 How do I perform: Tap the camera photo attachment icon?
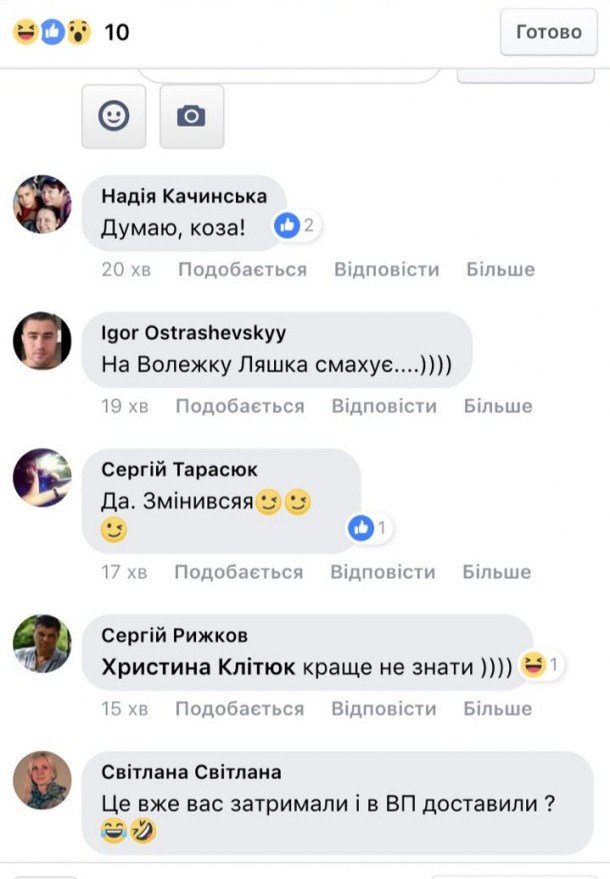192,116
